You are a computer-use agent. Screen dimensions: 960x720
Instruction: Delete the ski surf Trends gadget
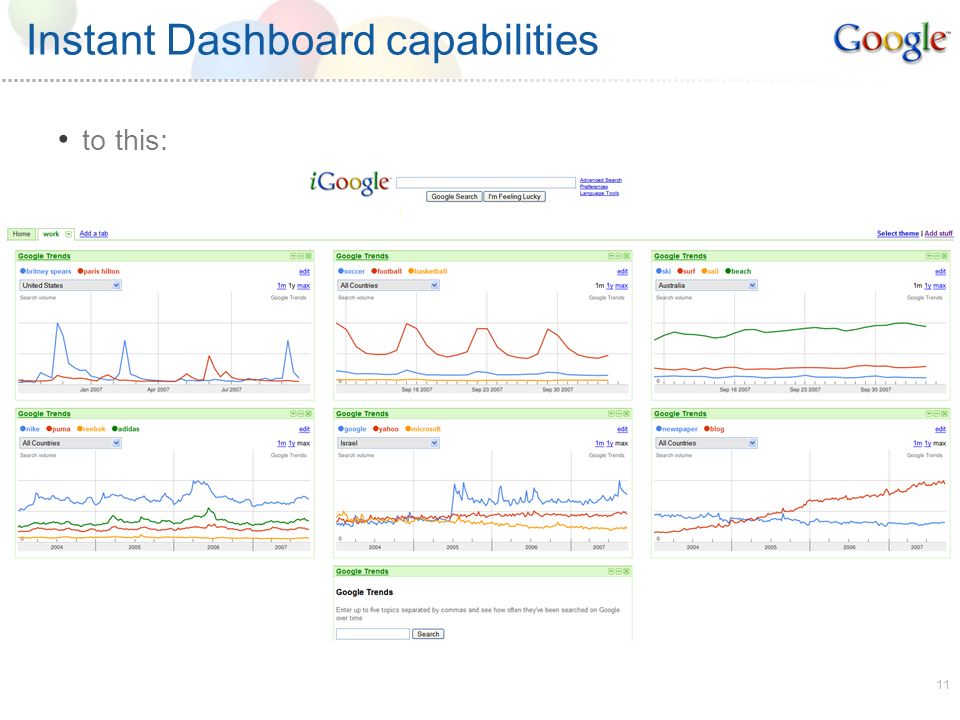[x=944, y=256]
